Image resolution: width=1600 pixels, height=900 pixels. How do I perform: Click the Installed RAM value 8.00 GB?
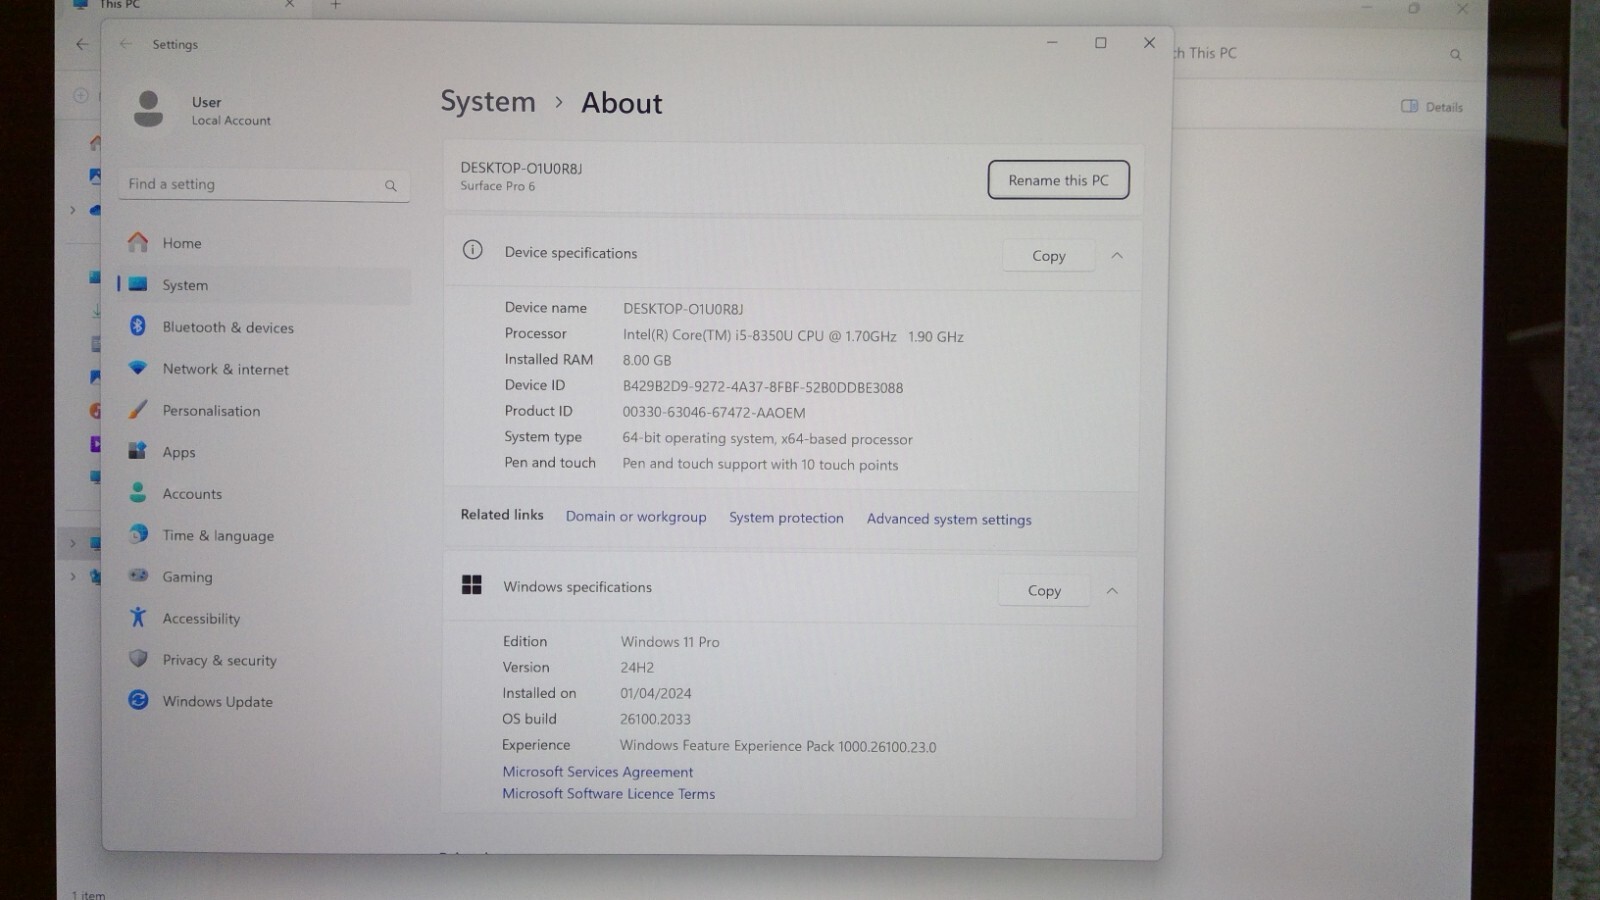coord(646,360)
